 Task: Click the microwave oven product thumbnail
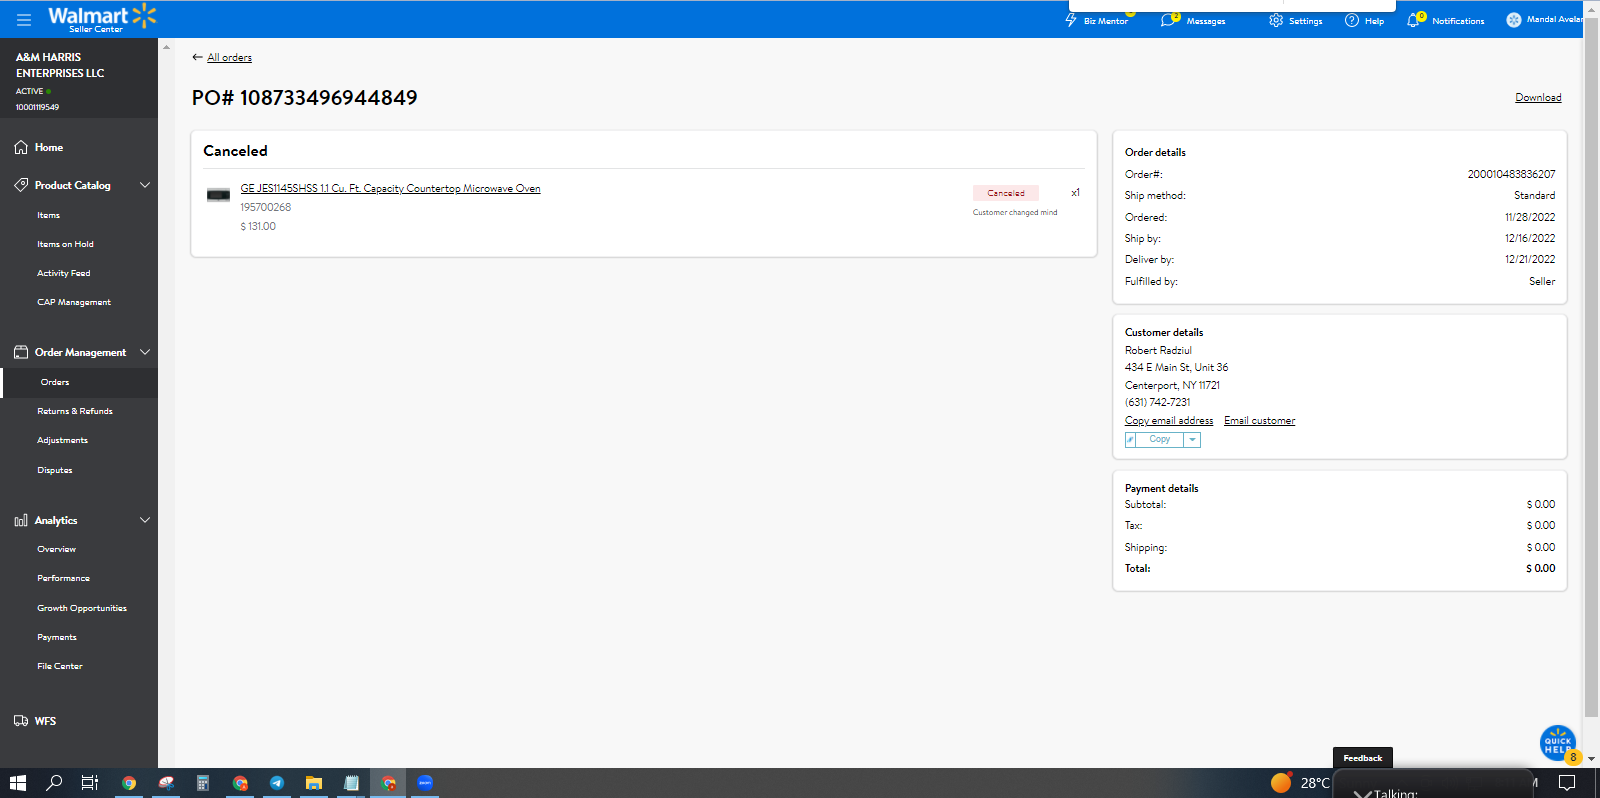218,195
